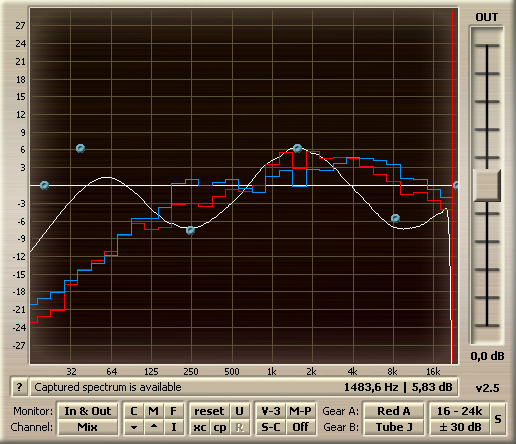Image resolution: width=516 pixels, height=444 pixels.
Task: Toggle the I invert button
Action: [x=174, y=427]
